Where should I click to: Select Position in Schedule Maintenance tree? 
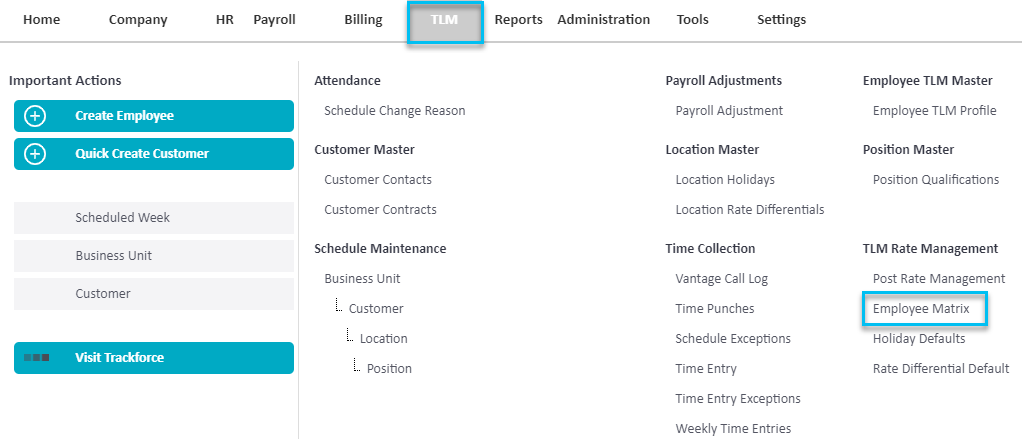click(389, 369)
